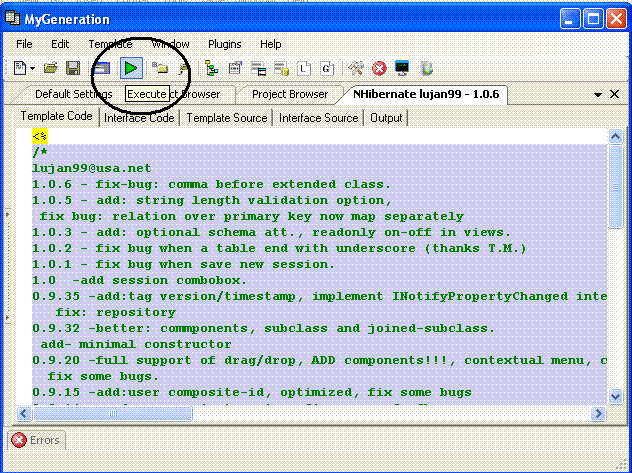Image resolution: width=632 pixels, height=473 pixels.
Task: Switch to the Template Source tab
Action: [x=227, y=118]
